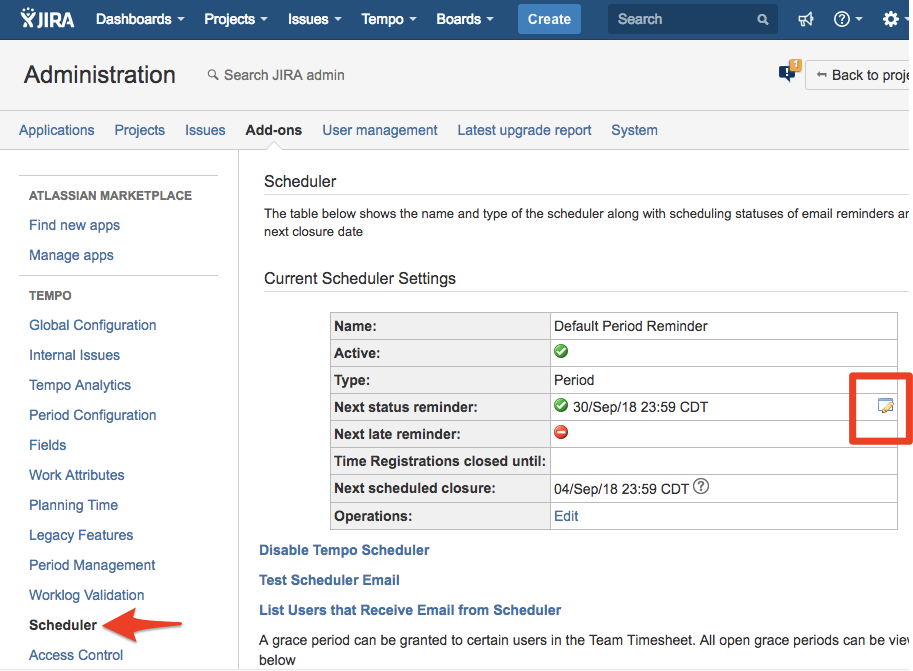Image resolution: width=913 pixels, height=671 pixels.
Task: Click the Back to project button
Action: [859, 75]
